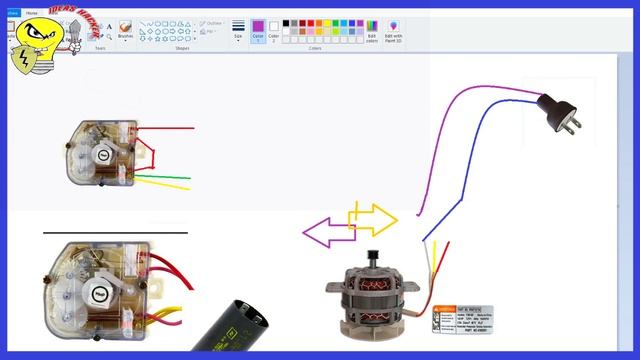This screenshot has height=360, width=640.
Task: Select the Five-point star shape
Action: pos(158,38)
